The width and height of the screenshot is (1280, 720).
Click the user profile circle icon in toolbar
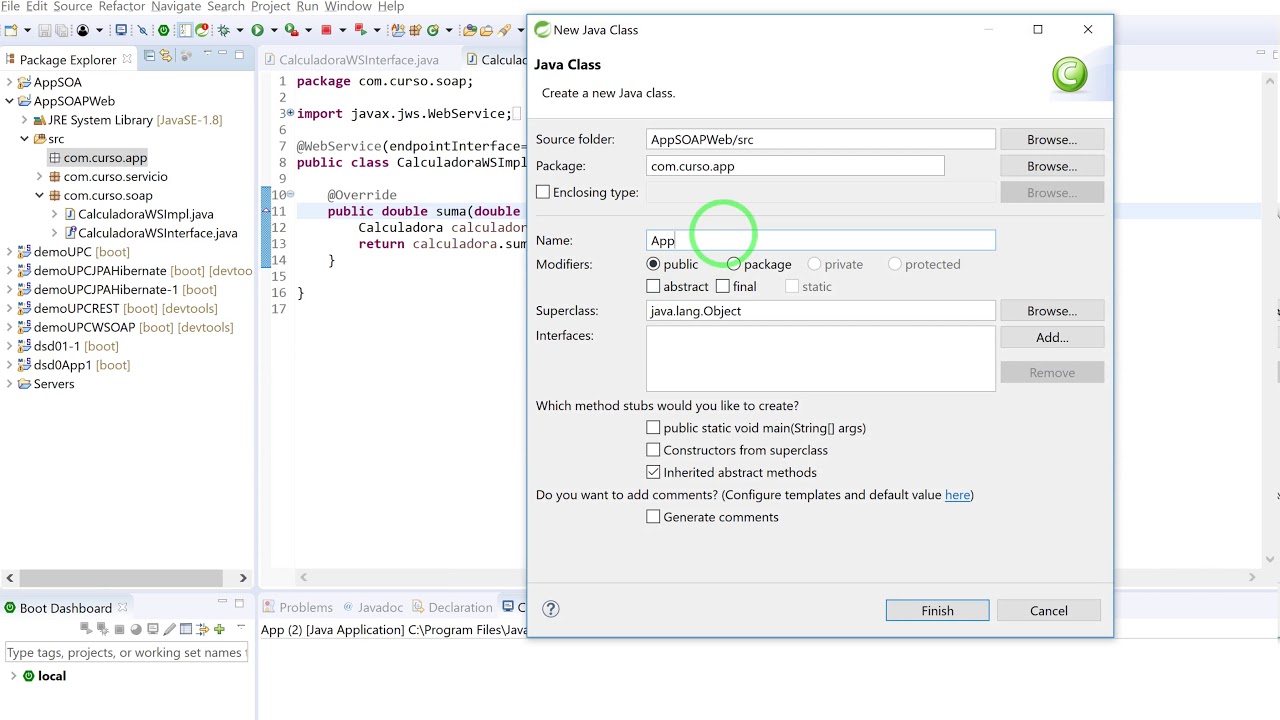click(x=83, y=30)
